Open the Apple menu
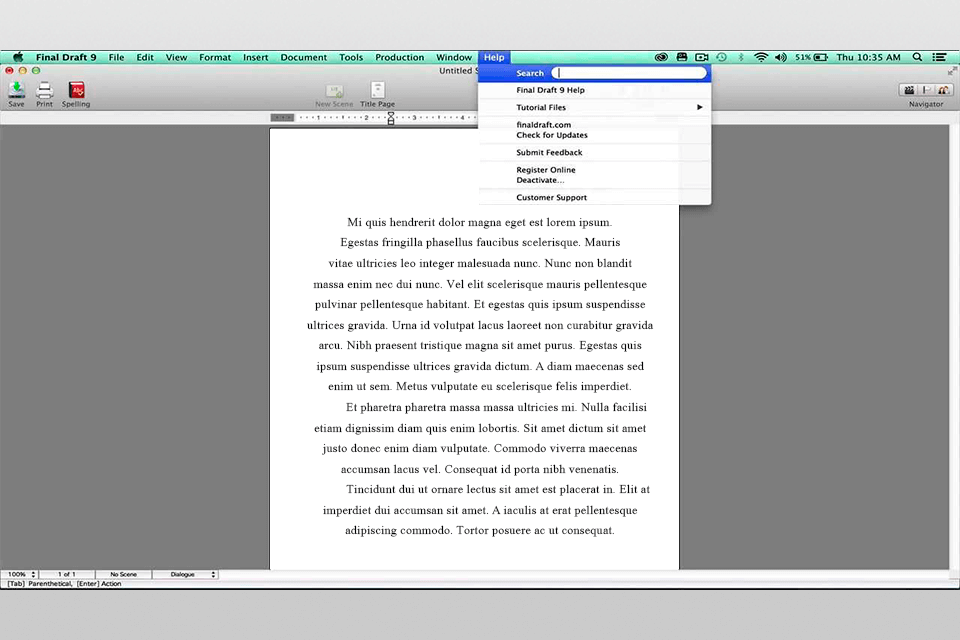The width and height of the screenshot is (960, 640). 18,57
